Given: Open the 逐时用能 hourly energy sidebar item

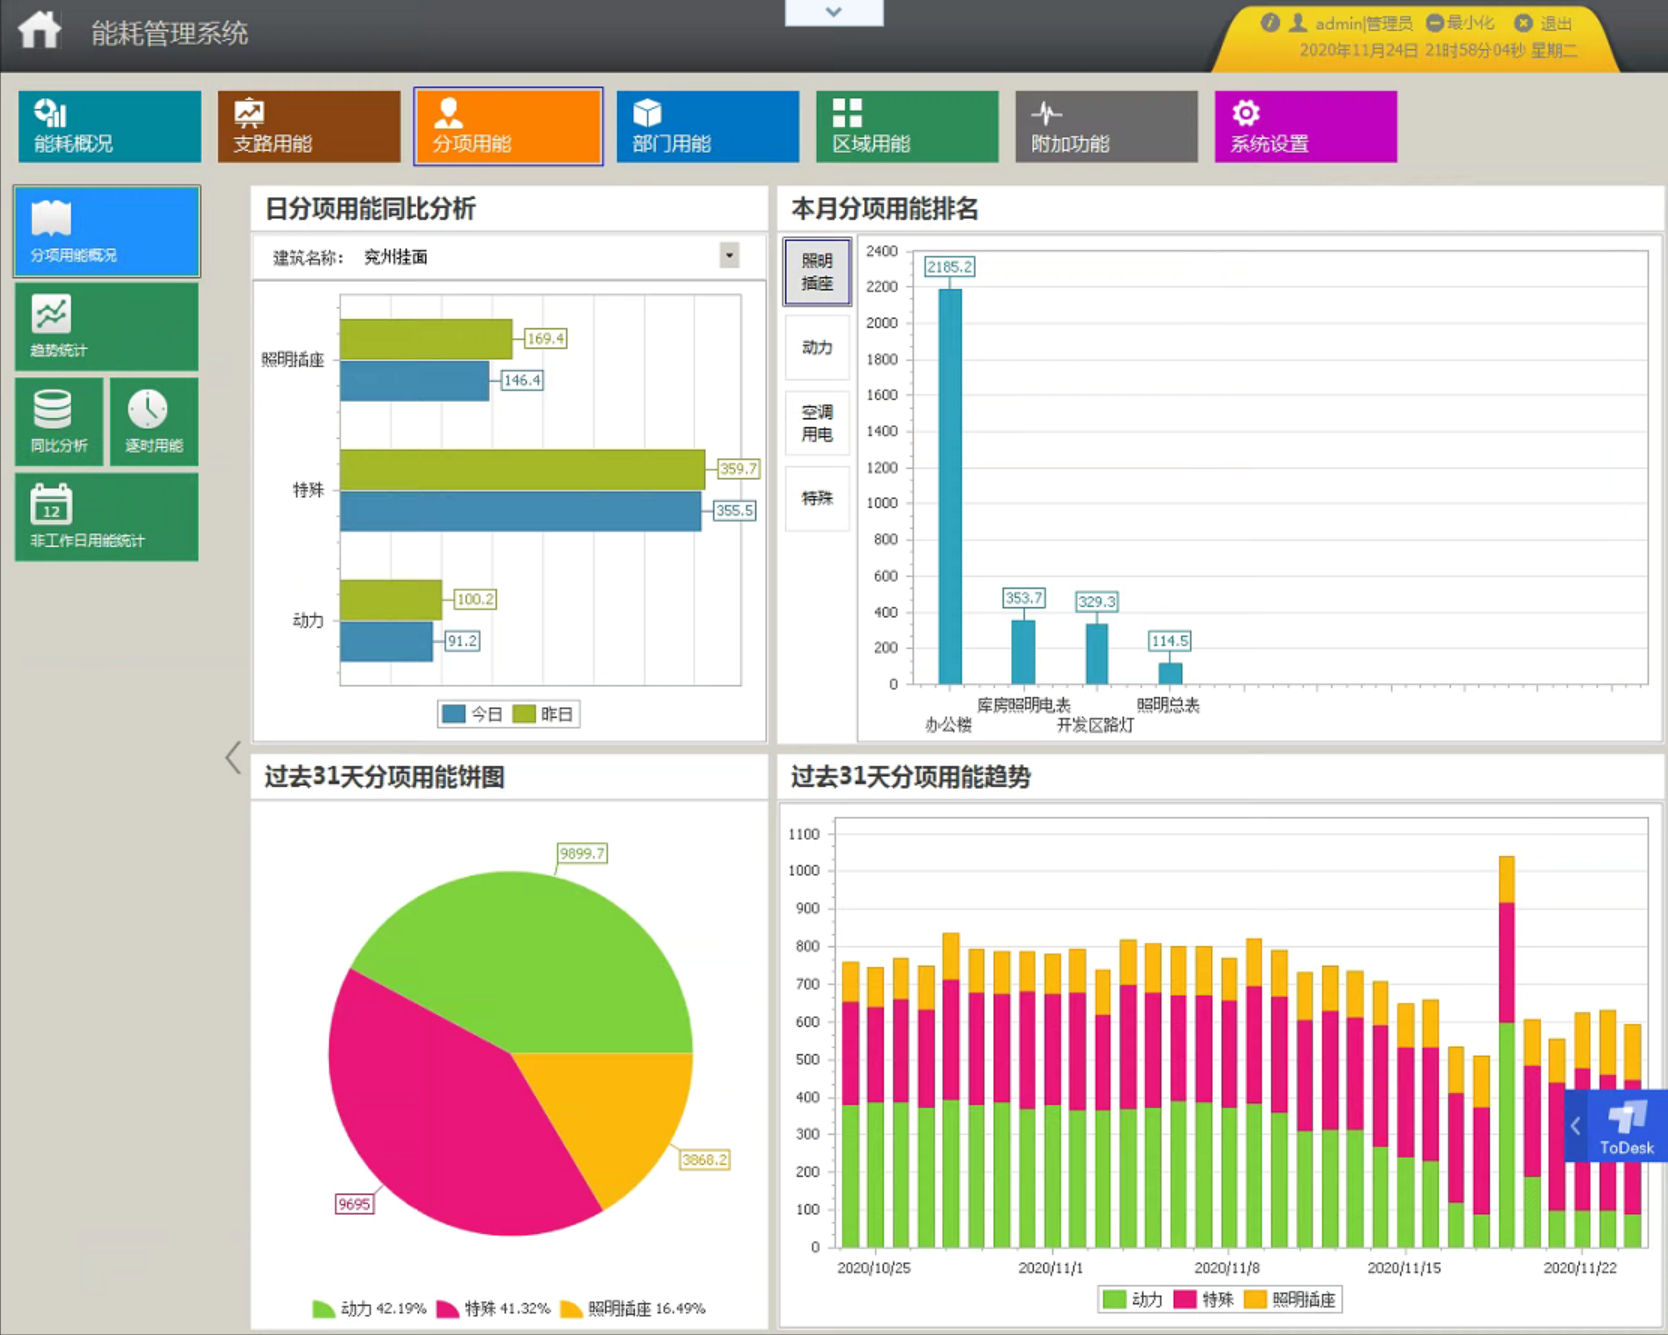Looking at the screenshot, I should (154, 422).
